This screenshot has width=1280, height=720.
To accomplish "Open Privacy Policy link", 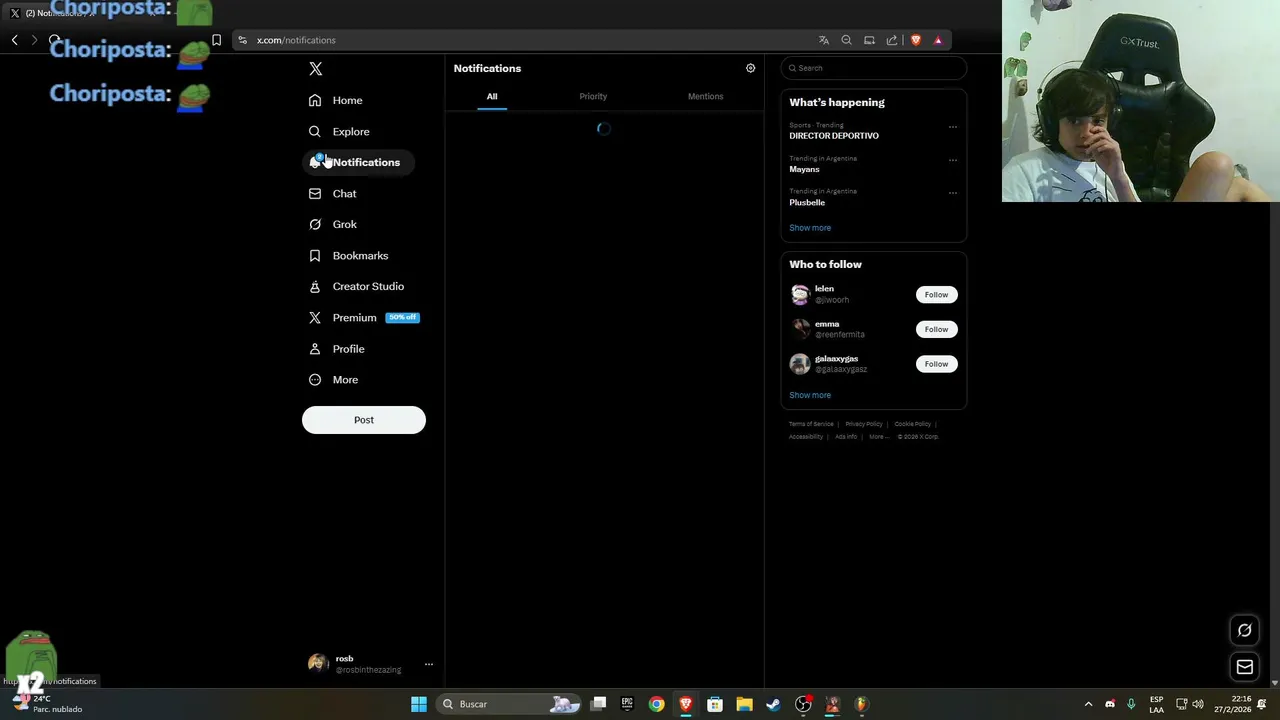I will click(x=864, y=424).
